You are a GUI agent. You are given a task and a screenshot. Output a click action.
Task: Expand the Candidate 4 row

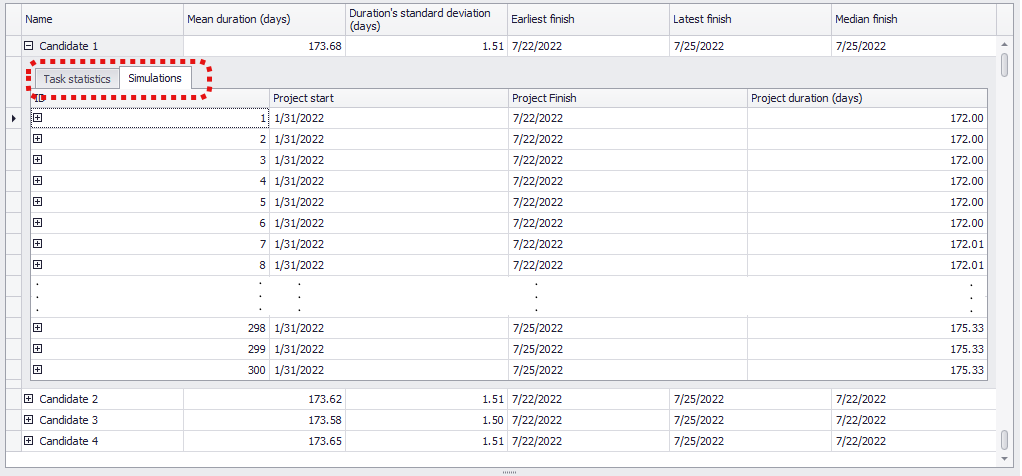point(28,441)
